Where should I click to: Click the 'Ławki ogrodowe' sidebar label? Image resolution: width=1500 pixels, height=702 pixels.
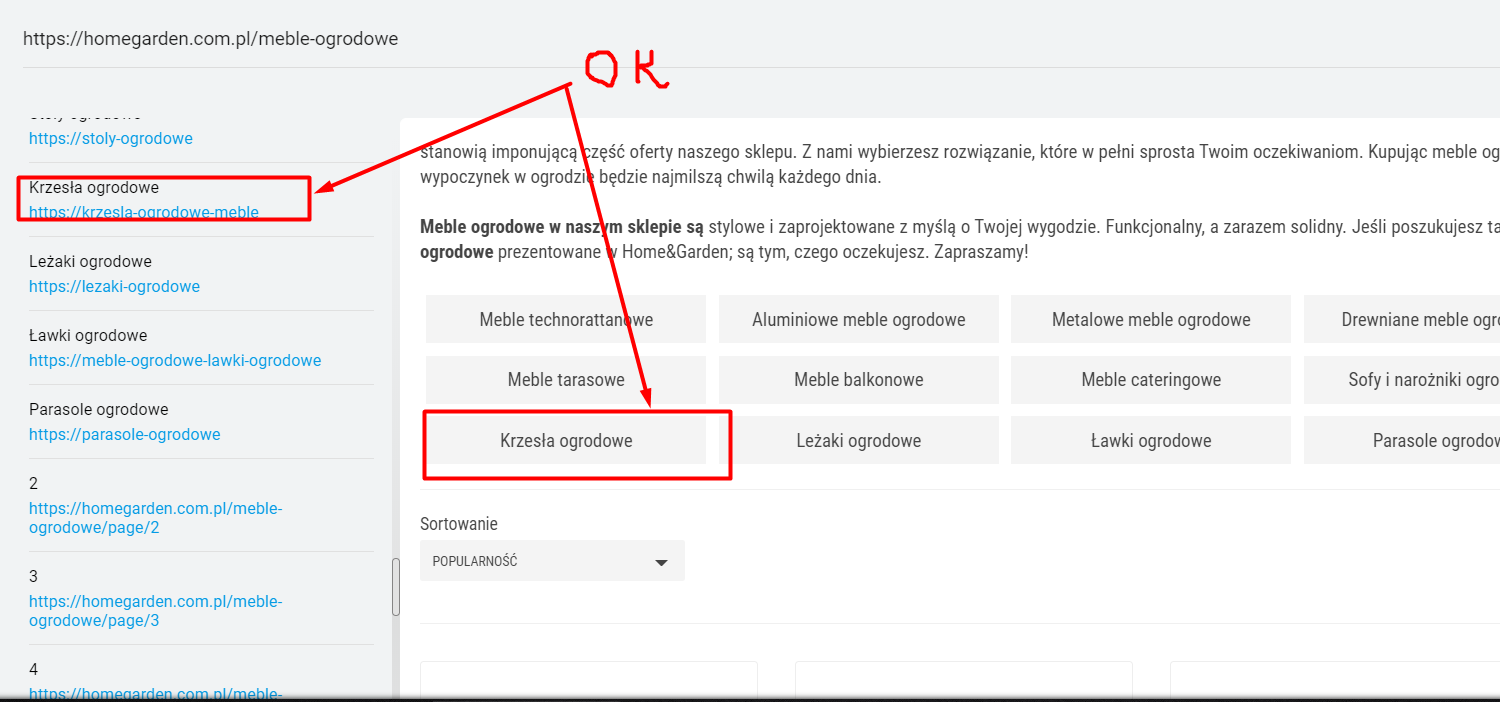coord(88,335)
